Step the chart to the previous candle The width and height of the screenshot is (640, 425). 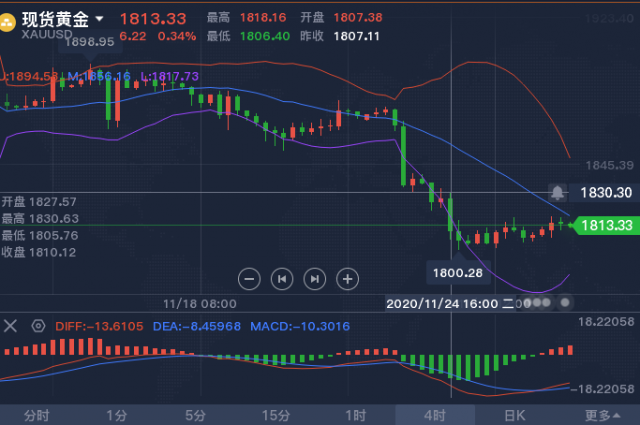tap(282, 279)
